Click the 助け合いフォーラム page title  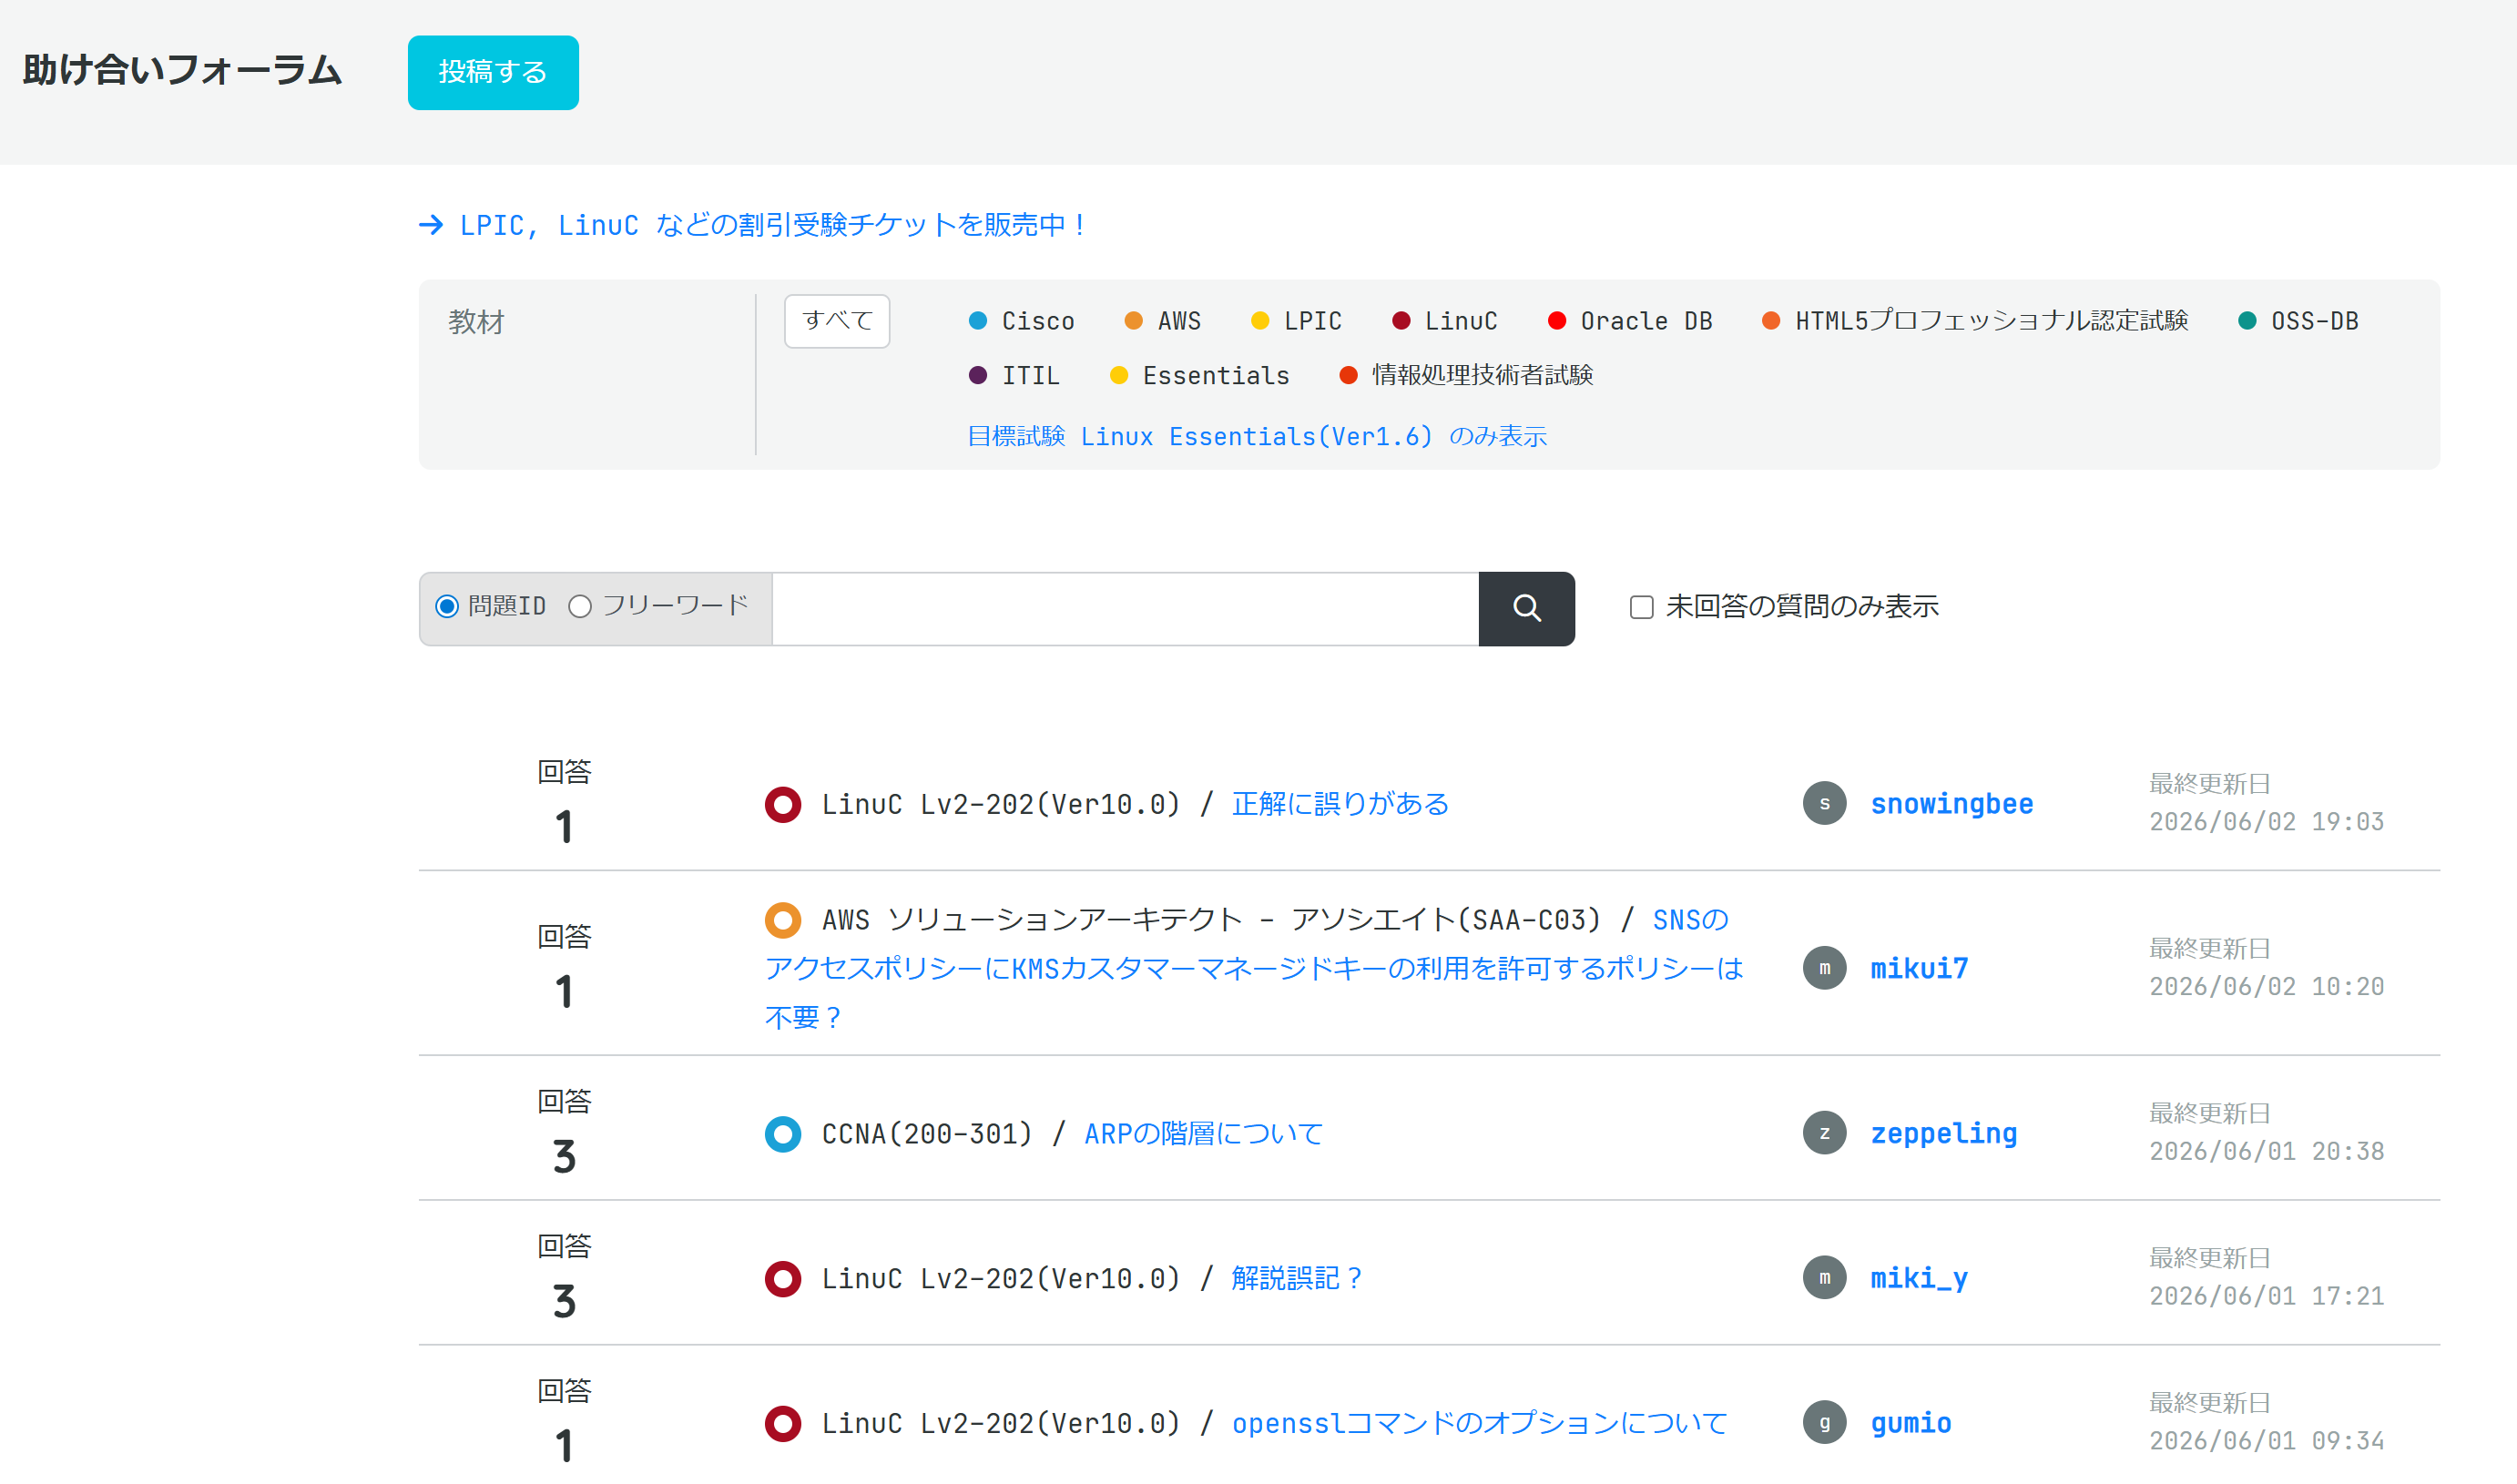point(182,70)
